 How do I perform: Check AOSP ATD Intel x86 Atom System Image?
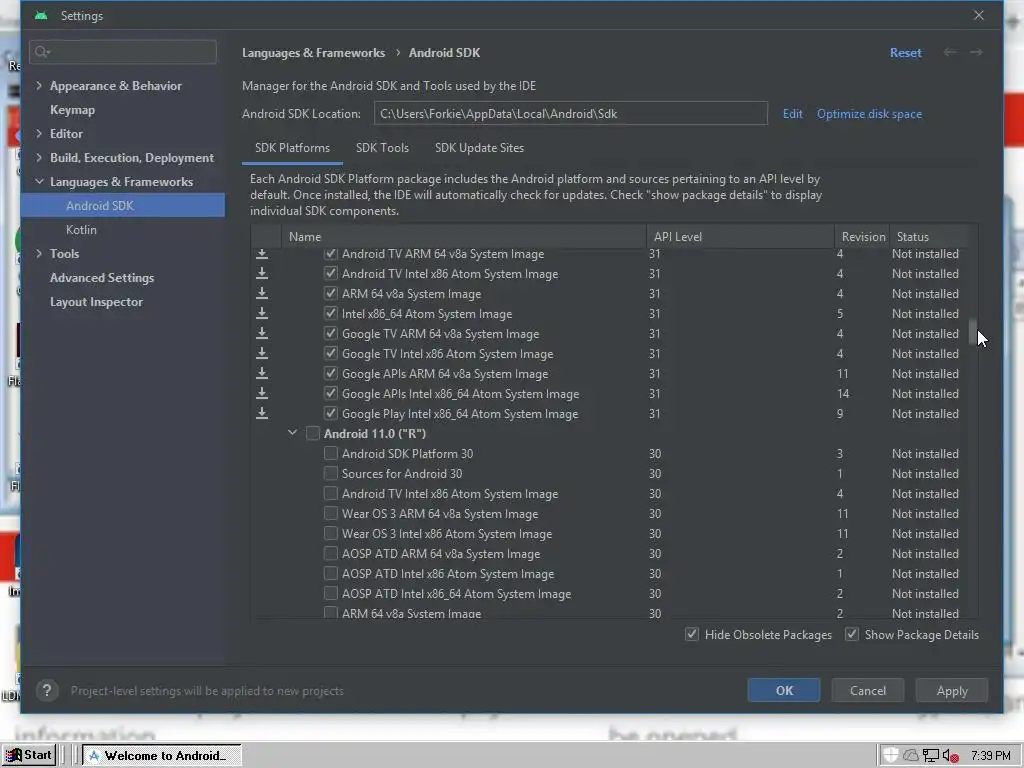(330, 573)
